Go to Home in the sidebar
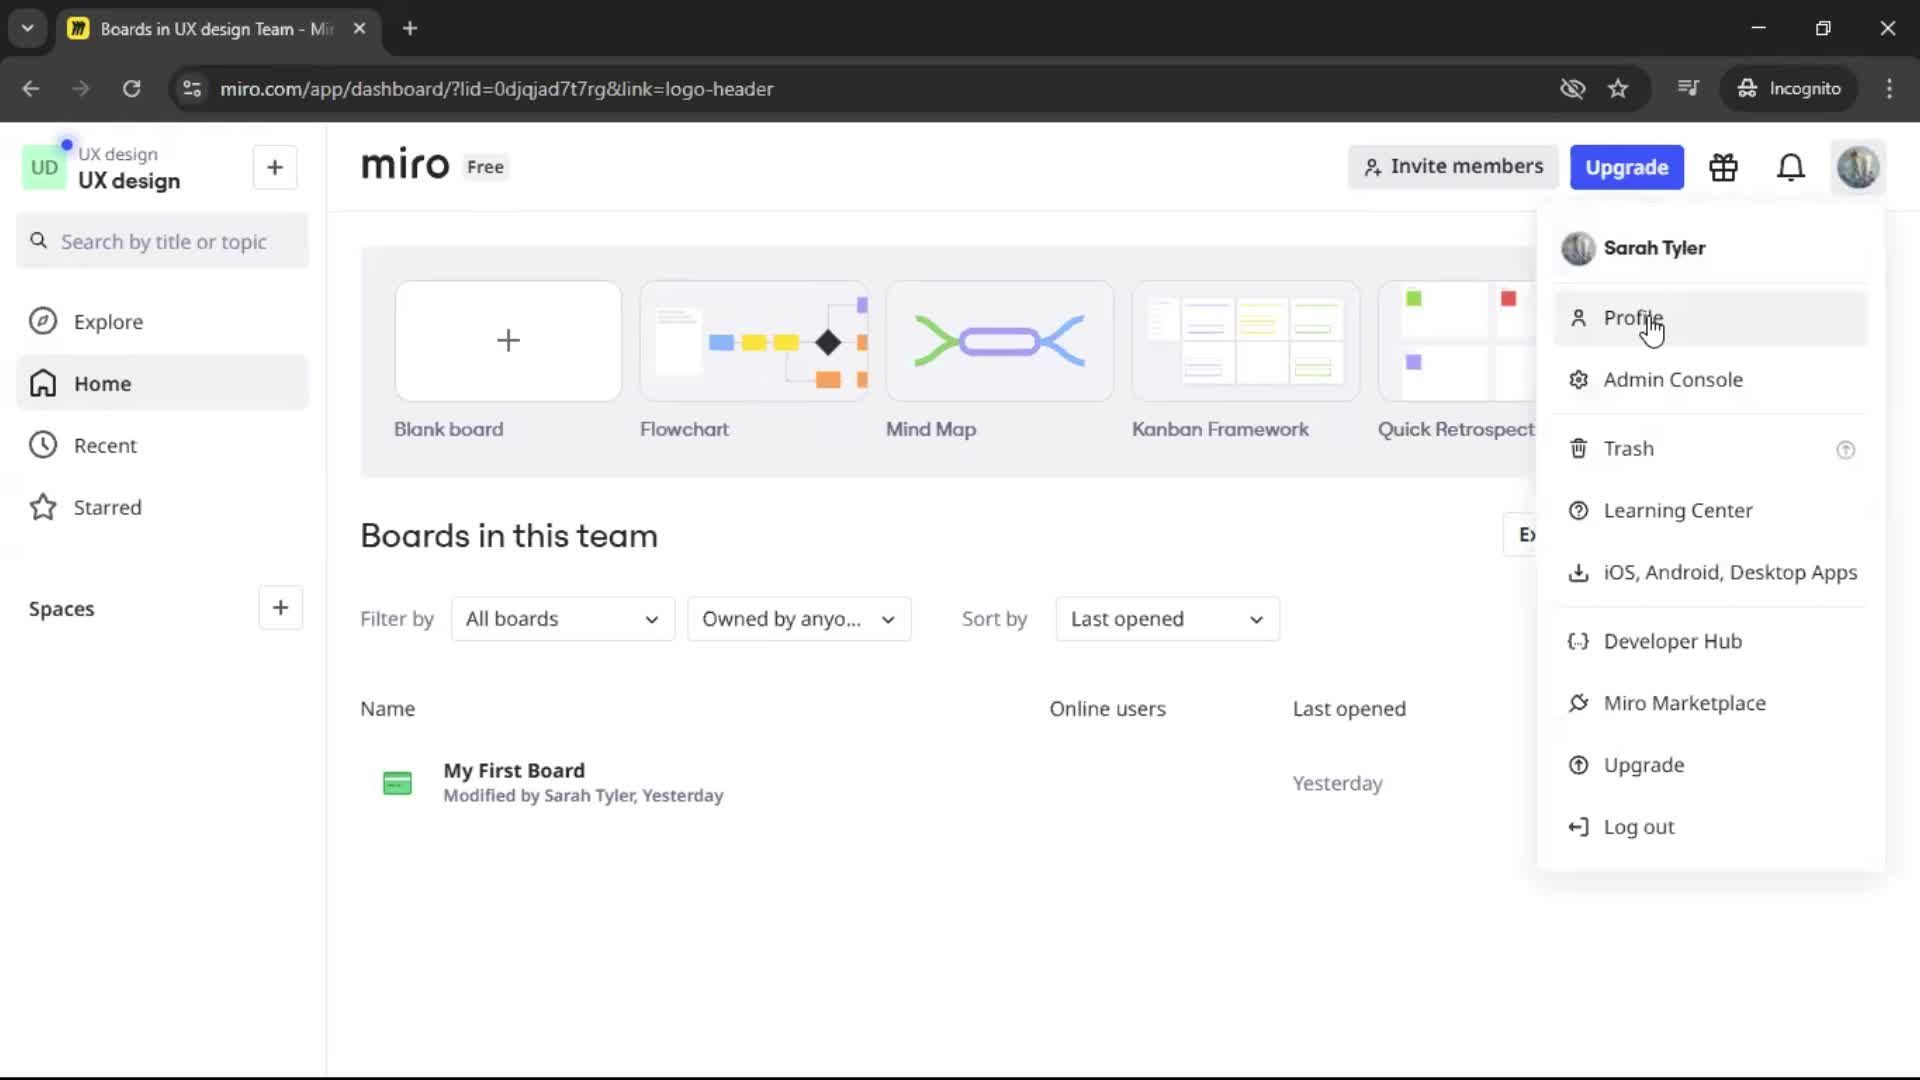Screen dimensions: 1920x1080 (163, 383)
